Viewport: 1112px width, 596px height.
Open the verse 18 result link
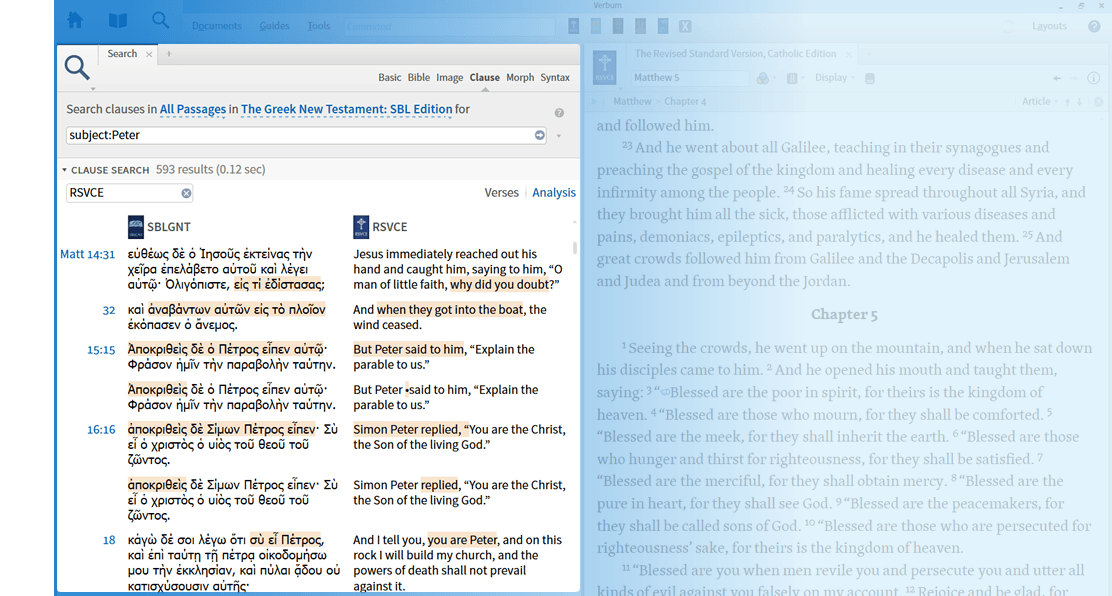coord(109,541)
